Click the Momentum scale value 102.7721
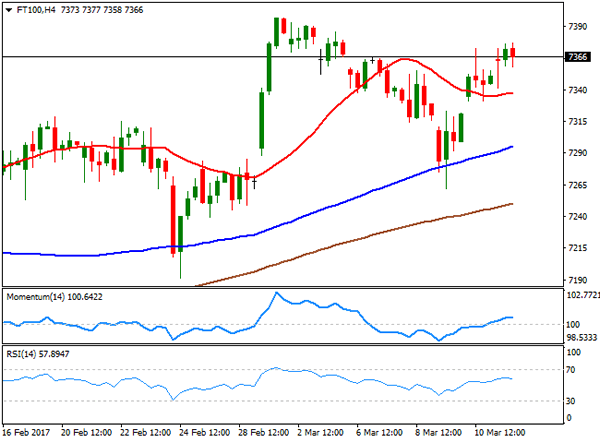 [x=583, y=295]
